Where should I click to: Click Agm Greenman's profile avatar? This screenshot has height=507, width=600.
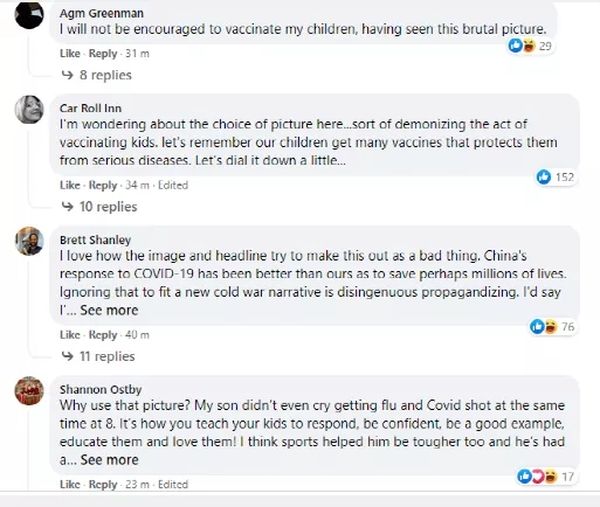(x=30, y=16)
